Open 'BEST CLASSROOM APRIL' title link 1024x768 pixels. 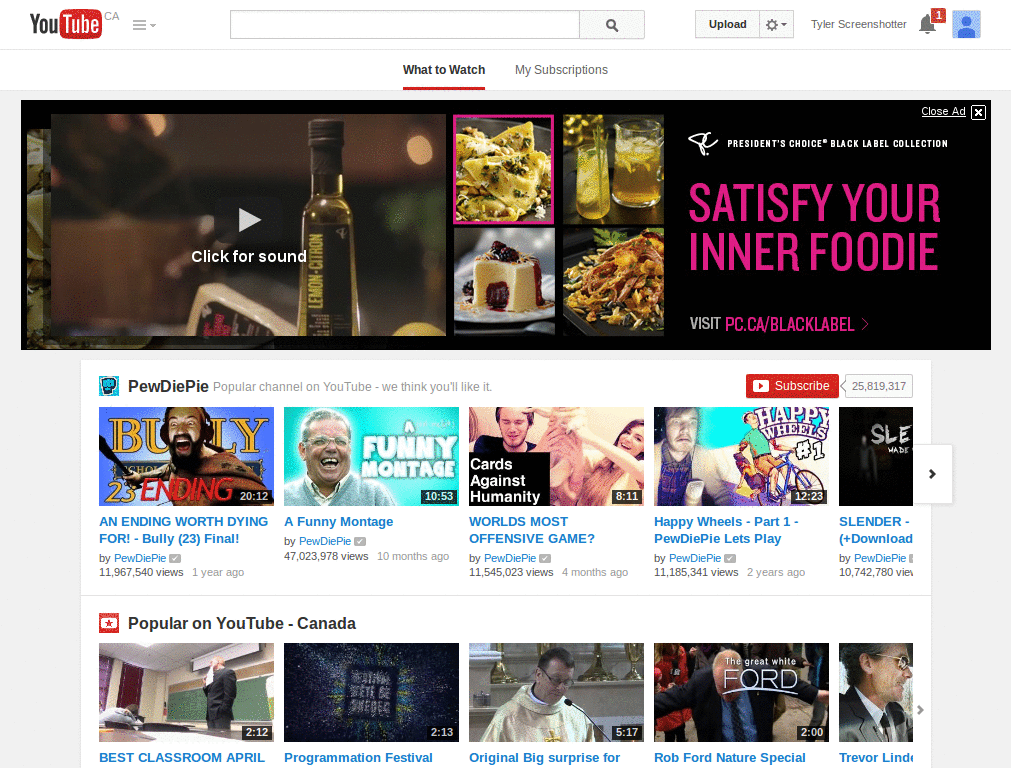[182, 758]
